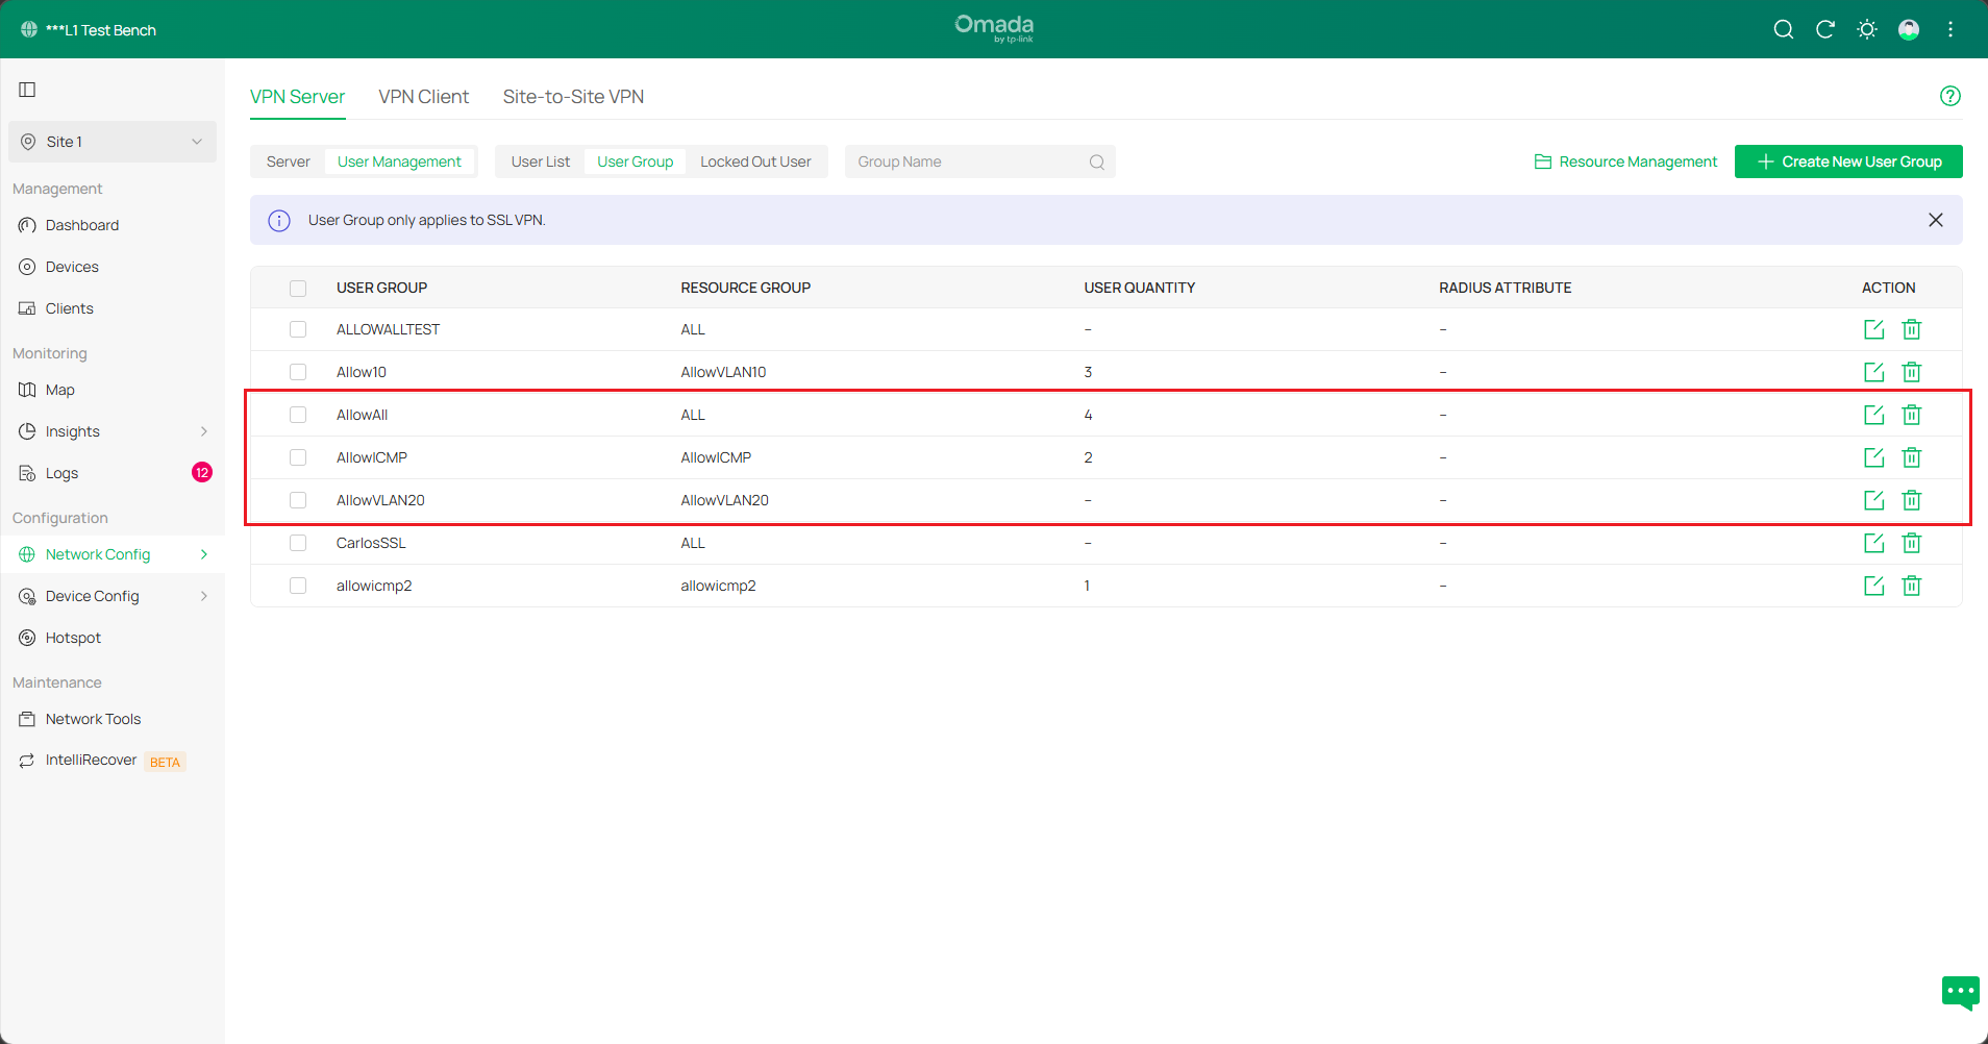Switch to the VPN Server tab

pyautogui.click(x=297, y=97)
